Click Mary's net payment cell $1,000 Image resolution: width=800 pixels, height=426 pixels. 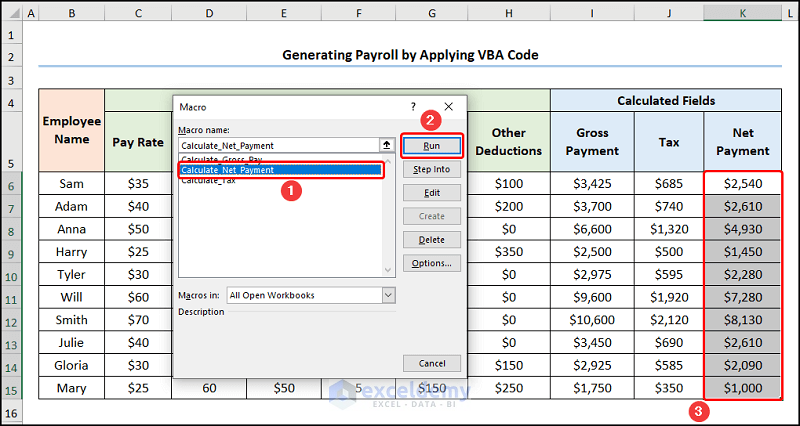click(742, 388)
